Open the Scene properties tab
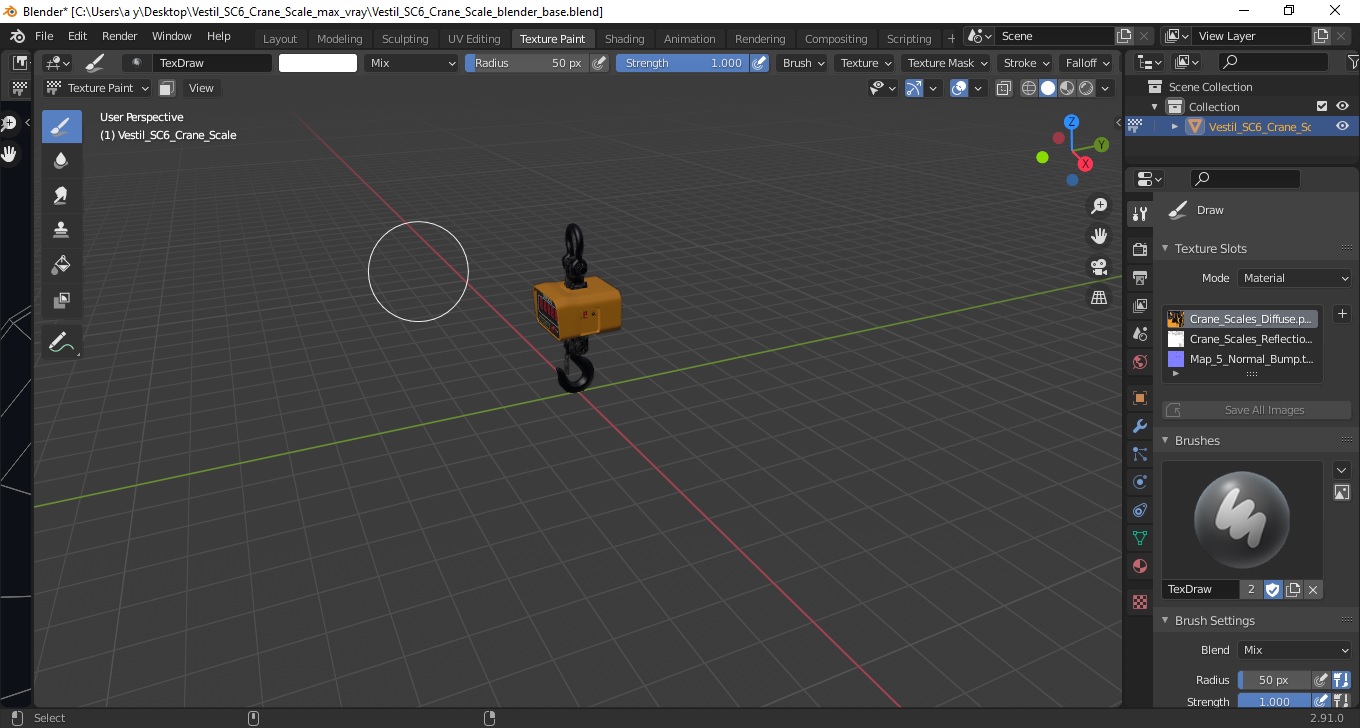The width and height of the screenshot is (1360, 728). [1139, 334]
